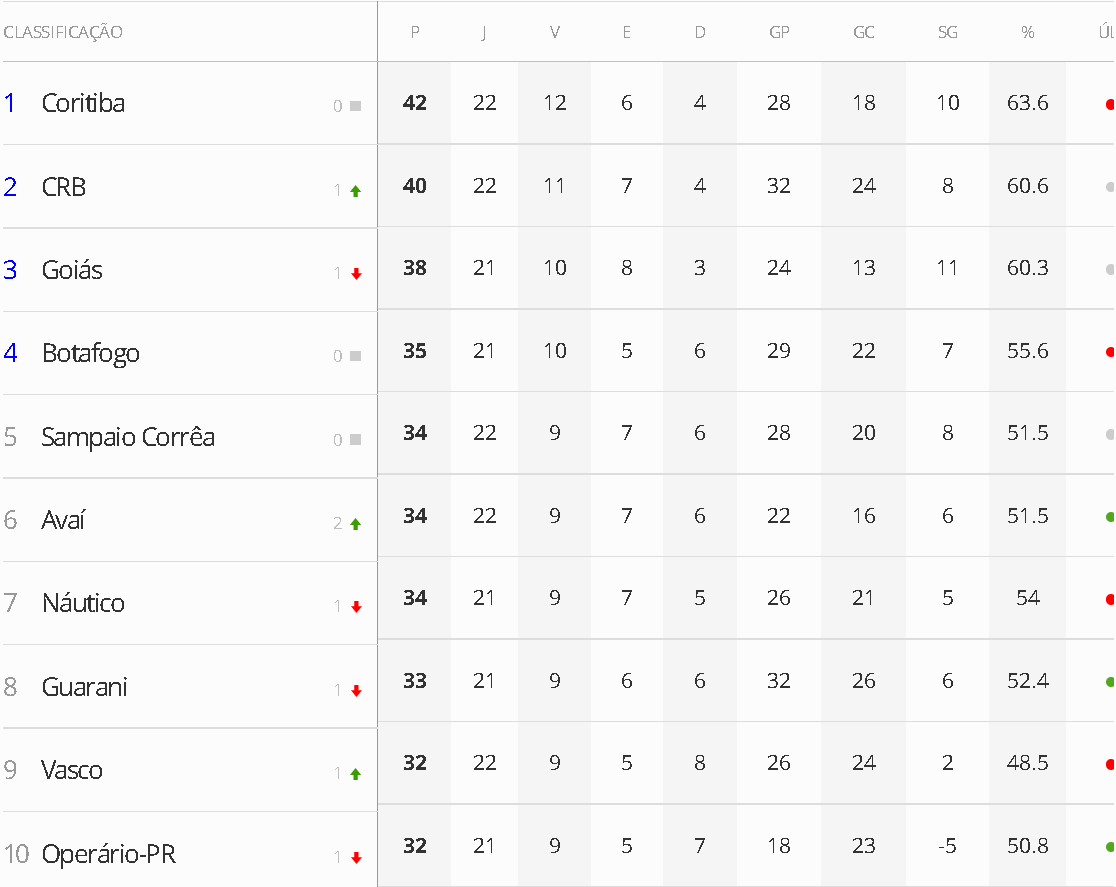Click the red down arrow beside Guarani
Screen dimensions: 1116x887
pyautogui.click(x=356, y=691)
